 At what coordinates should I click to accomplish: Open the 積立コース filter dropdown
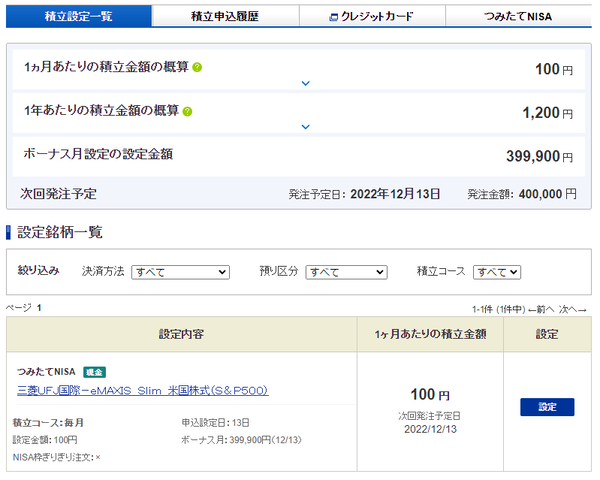(497, 272)
